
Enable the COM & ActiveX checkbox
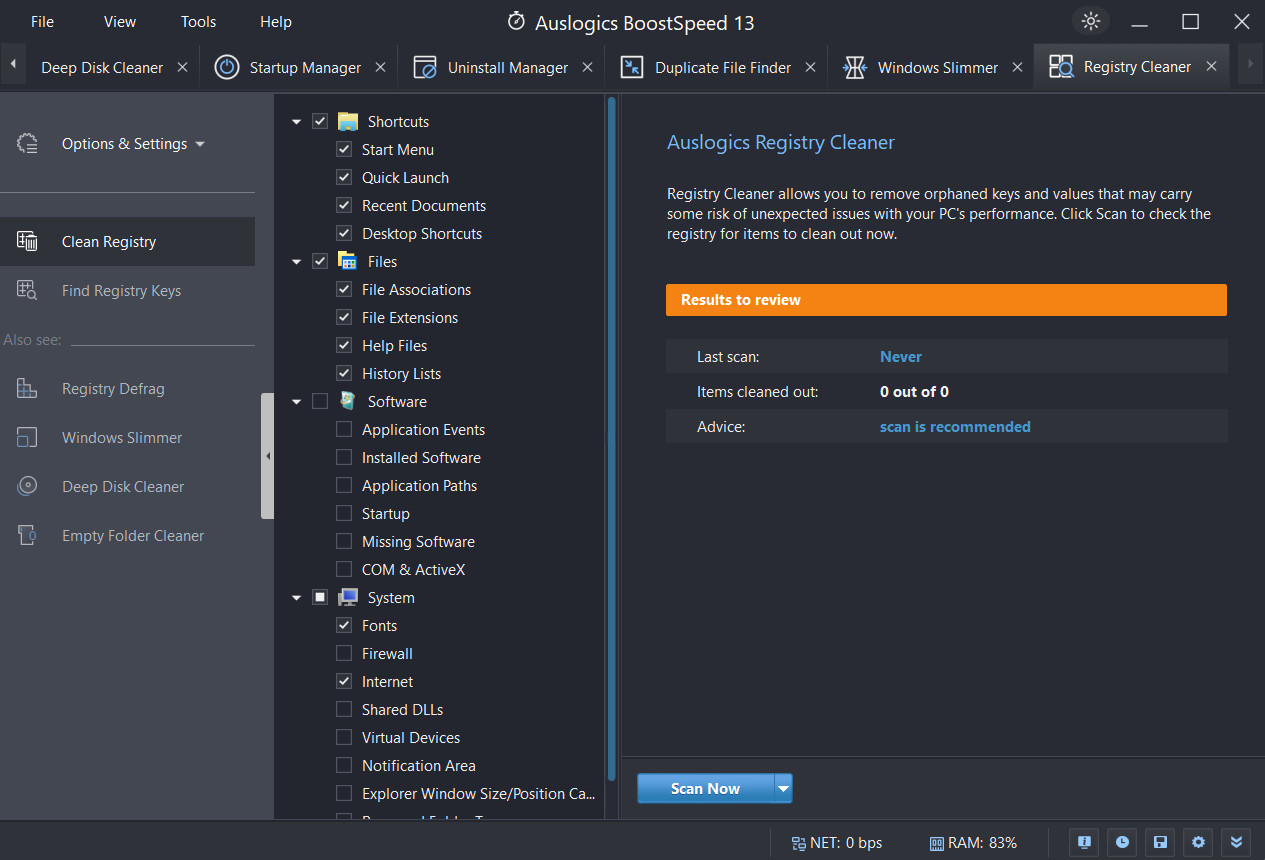pos(344,569)
